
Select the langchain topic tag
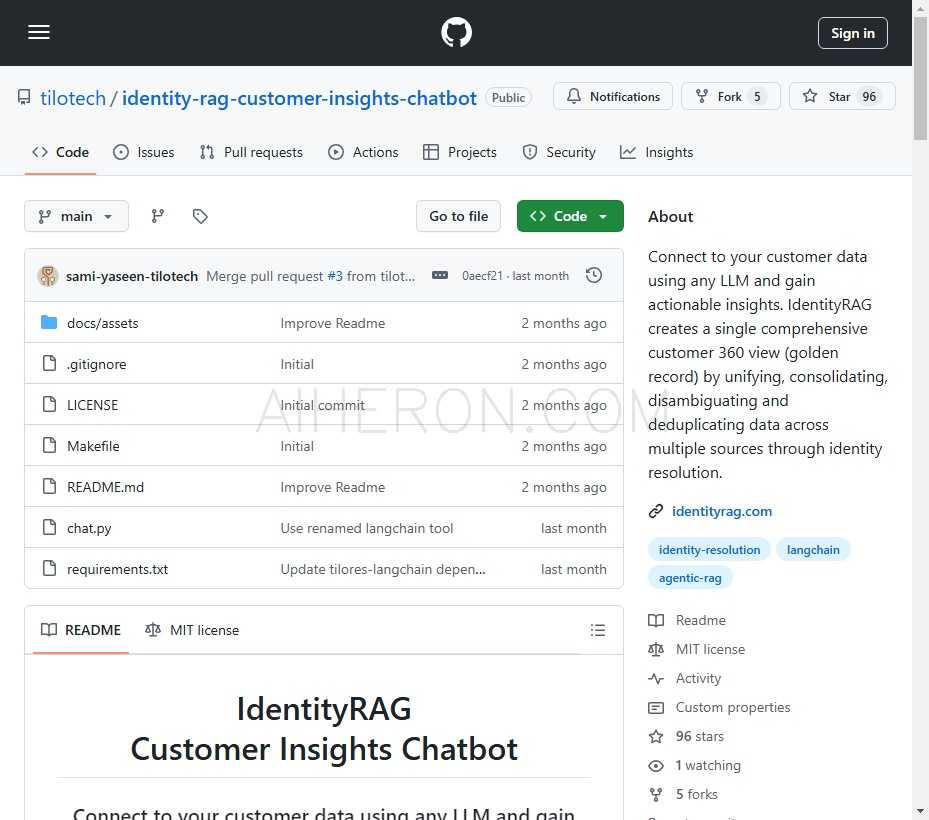(x=813, y=550)
